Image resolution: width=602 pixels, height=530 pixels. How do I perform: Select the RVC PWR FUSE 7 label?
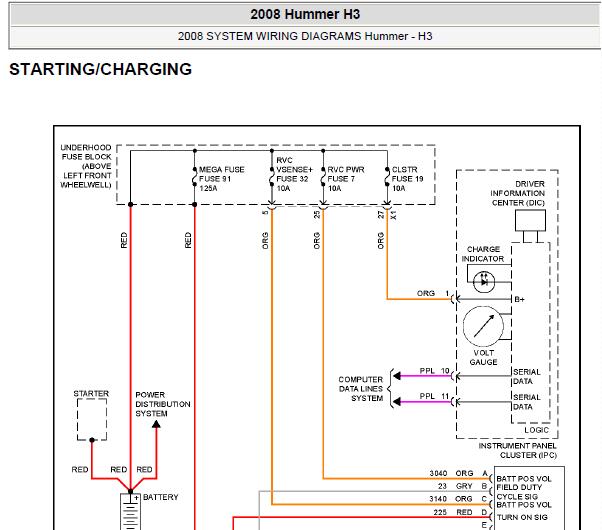tap(346, 179)
